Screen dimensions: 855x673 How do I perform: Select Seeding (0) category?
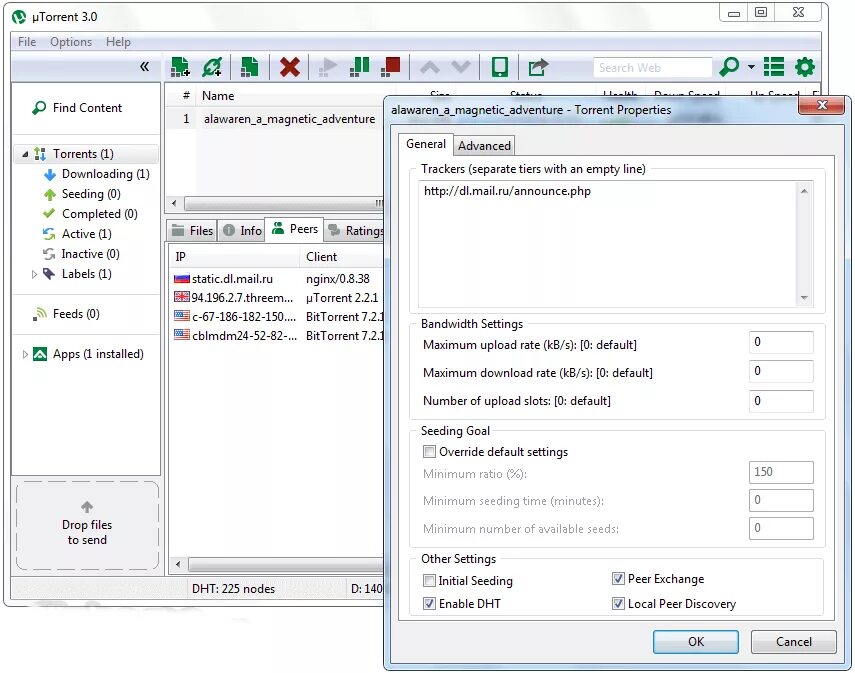82,194
